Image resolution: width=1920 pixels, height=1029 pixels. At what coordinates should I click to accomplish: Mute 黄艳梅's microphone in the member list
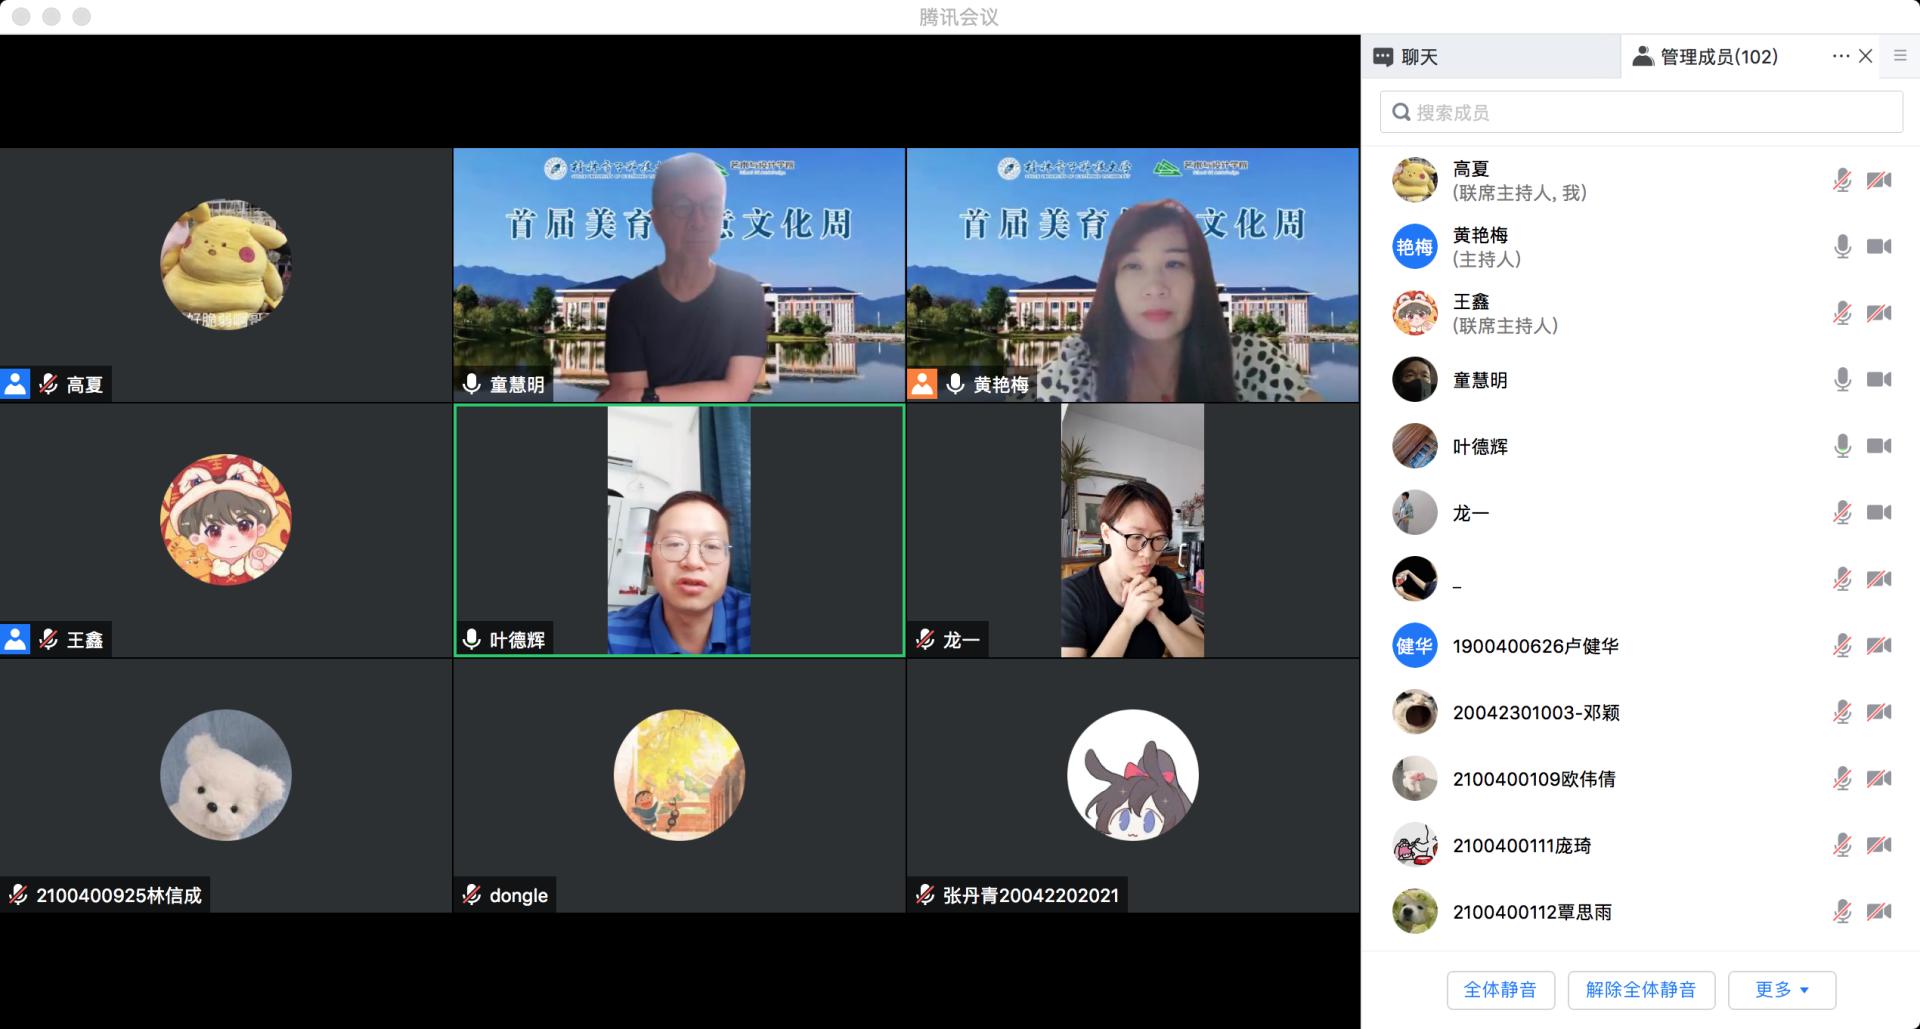click(x=1842, y=247)
